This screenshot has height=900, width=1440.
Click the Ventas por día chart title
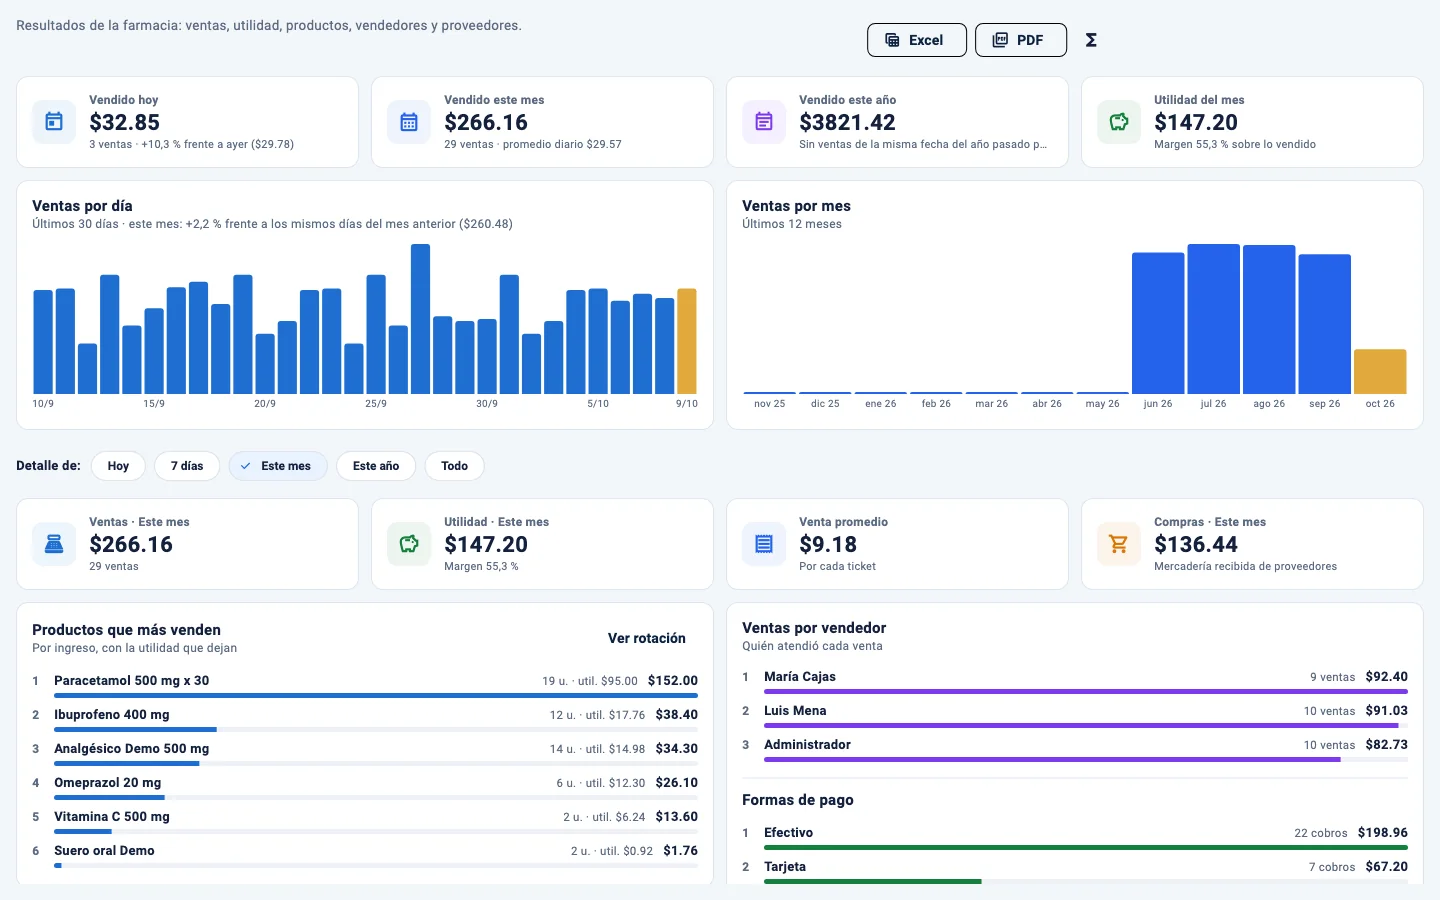click(x=82, y=206)
